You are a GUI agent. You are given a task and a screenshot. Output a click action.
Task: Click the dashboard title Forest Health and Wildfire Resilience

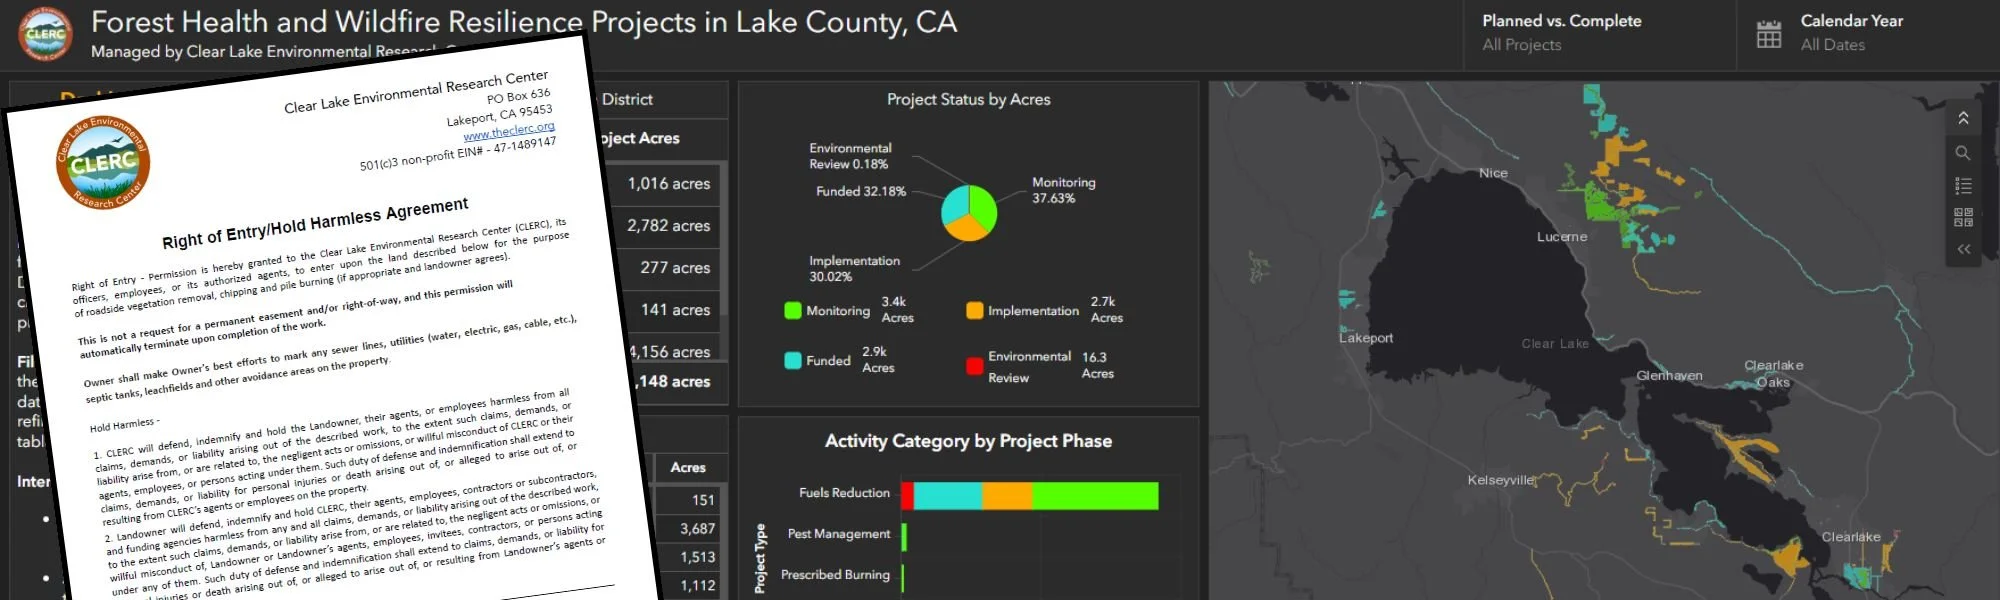click(x=524, y=22)
